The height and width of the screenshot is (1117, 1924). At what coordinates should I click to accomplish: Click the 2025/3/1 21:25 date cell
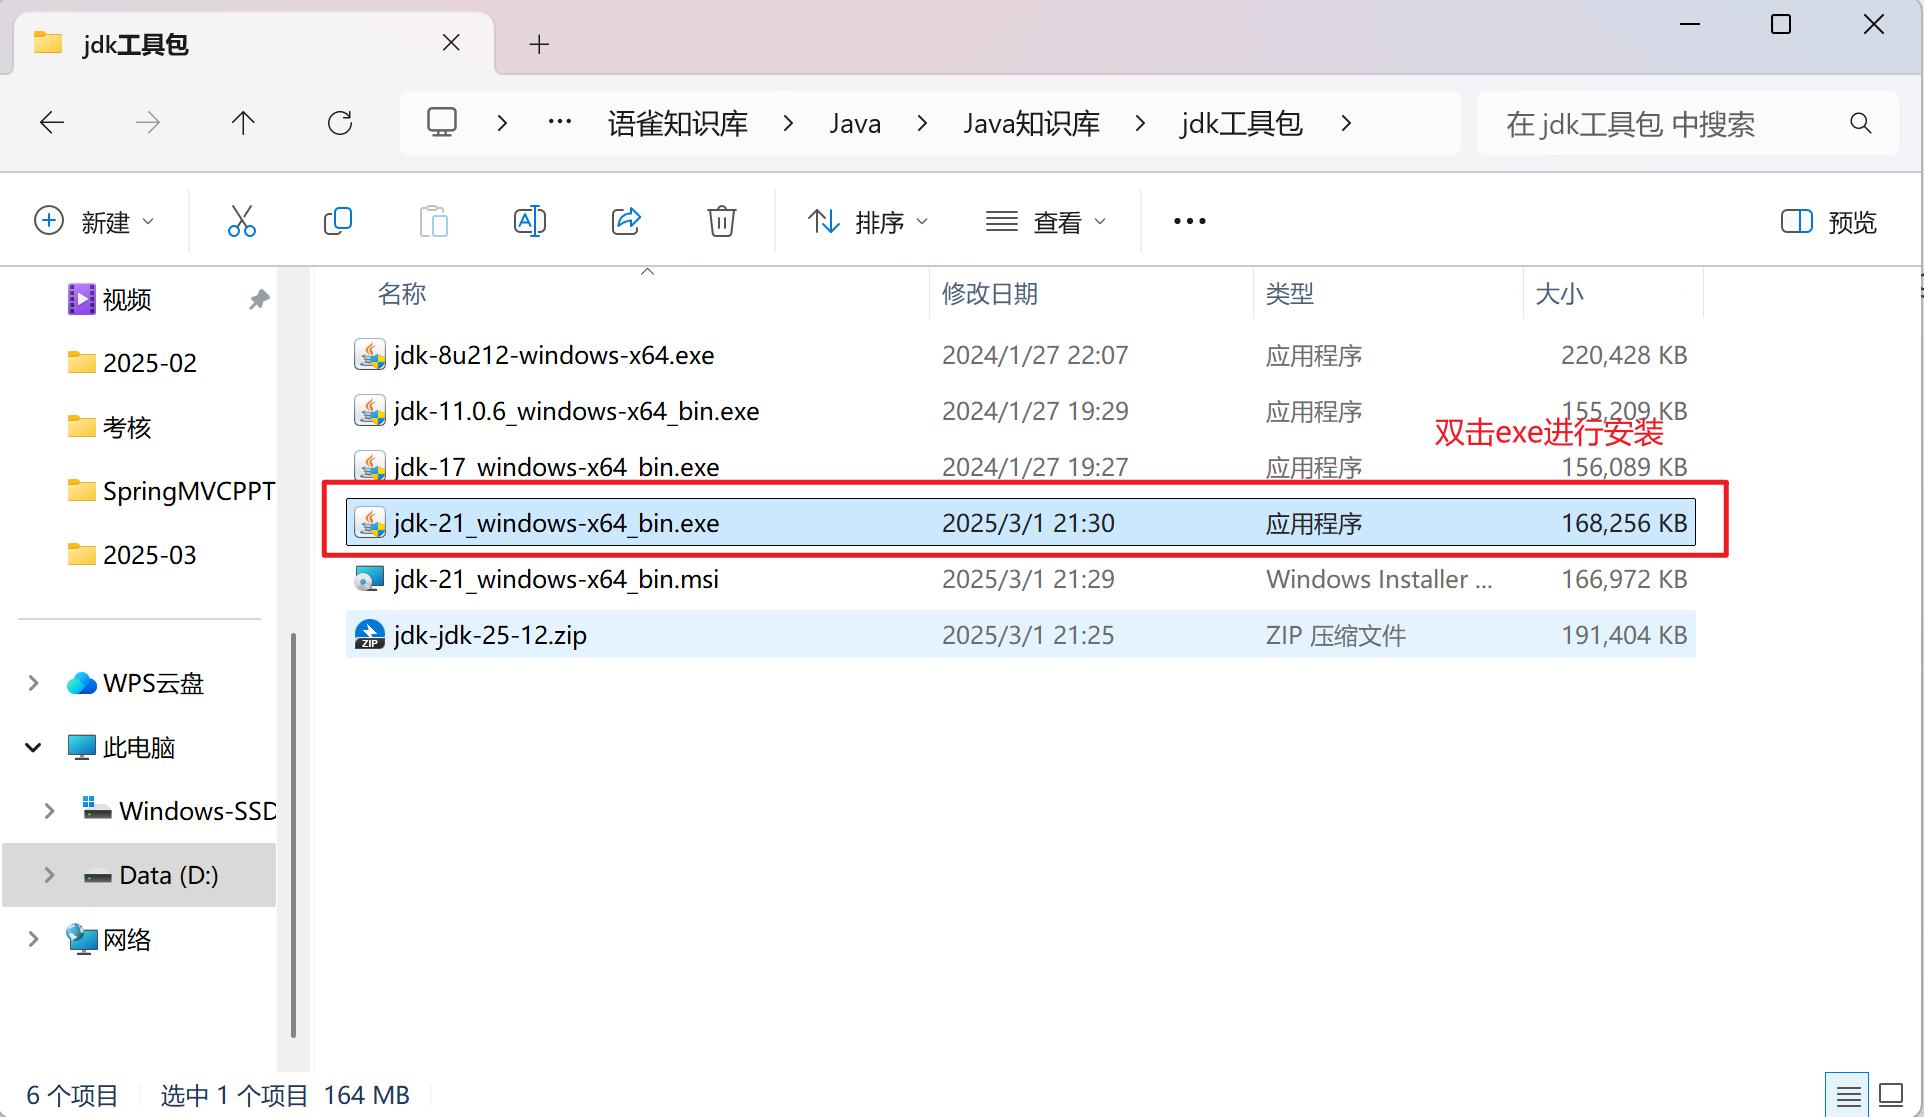pos(1028,635)
